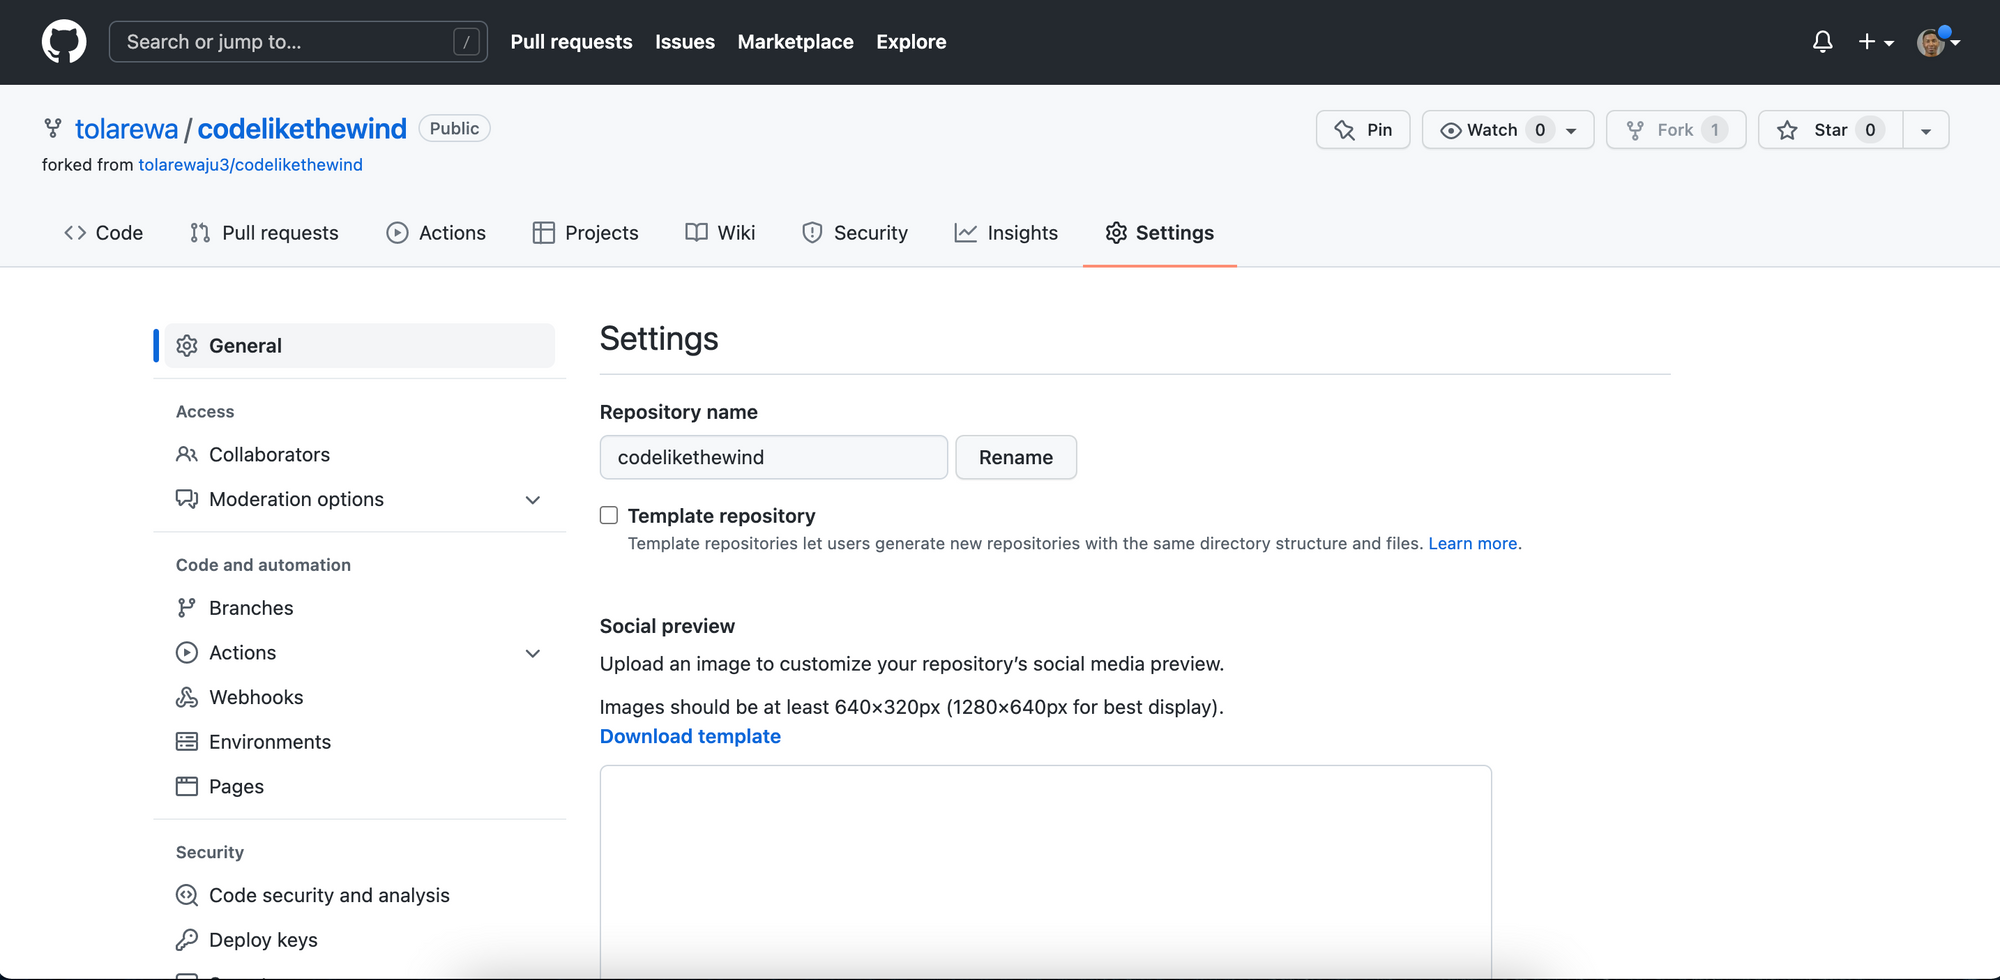The image size is (2000, 980).
Task: Open the tolarewaju3/codelikethewind fork source link
Action: (x=250, y=165)
